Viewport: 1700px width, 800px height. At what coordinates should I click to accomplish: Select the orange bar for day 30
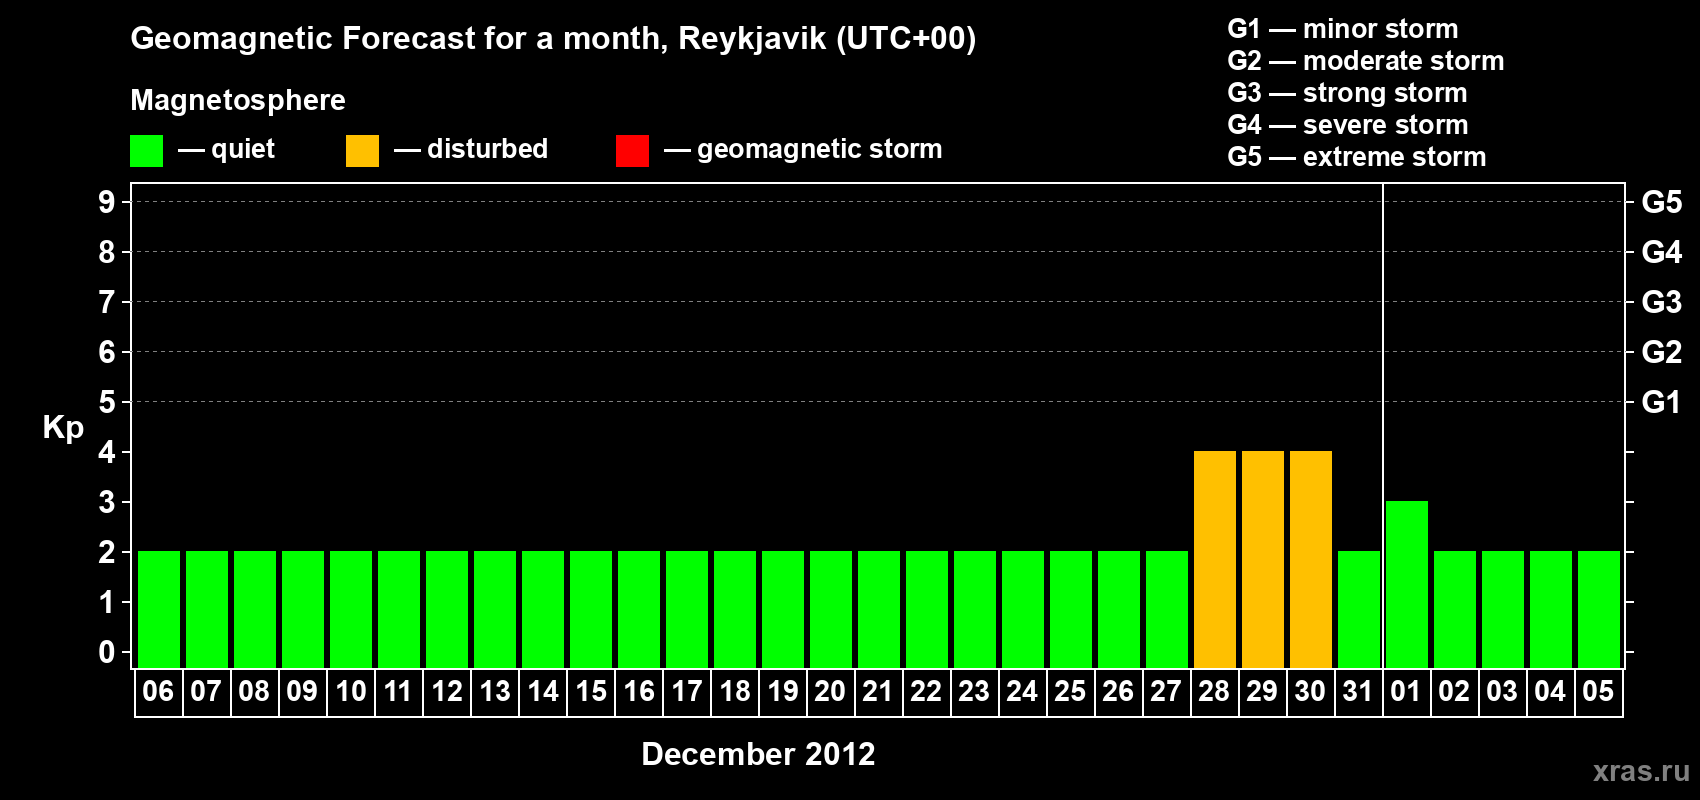pos(1311,559)
